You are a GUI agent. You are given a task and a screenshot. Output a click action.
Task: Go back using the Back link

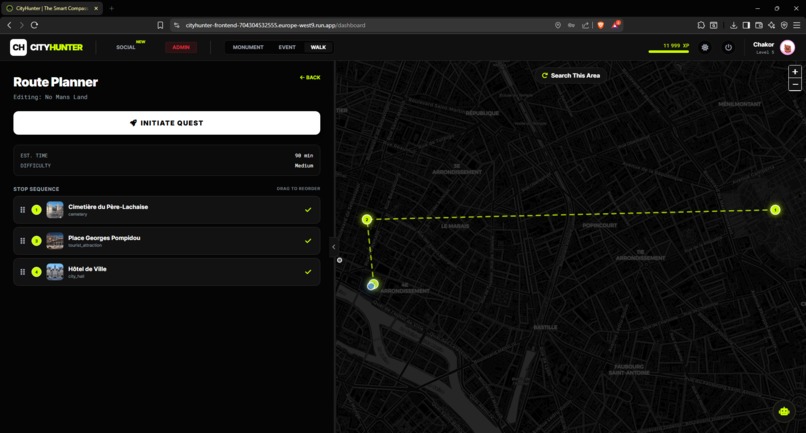pyautogui.click(x=310, y=78)
